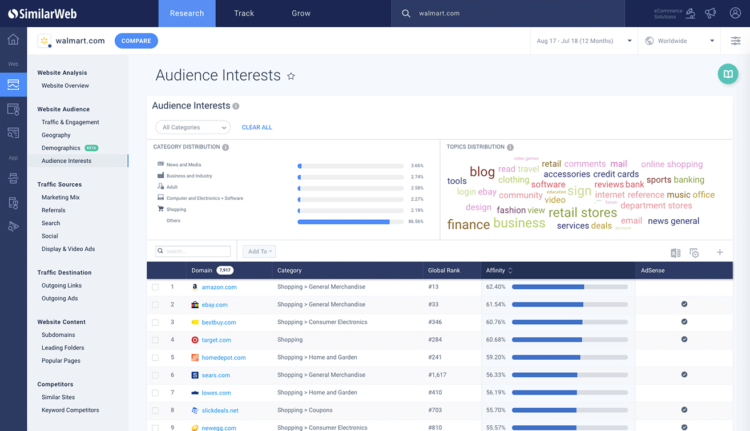
Task: Open the Worldwide country dropdown
Action: (679, 41)
